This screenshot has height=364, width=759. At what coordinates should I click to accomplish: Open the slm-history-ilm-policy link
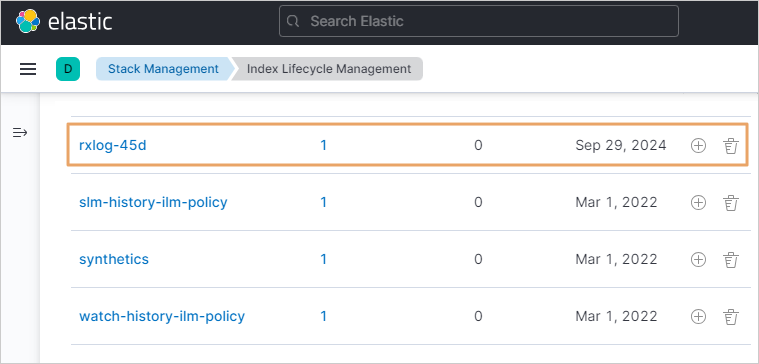(x=153, y=202)
